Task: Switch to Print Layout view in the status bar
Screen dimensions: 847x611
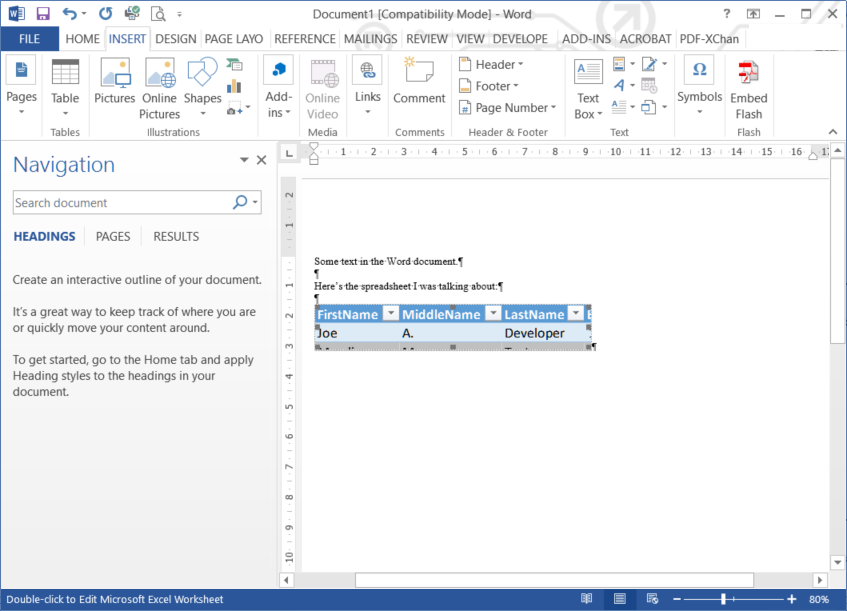Action: click(x=620, y=599)
